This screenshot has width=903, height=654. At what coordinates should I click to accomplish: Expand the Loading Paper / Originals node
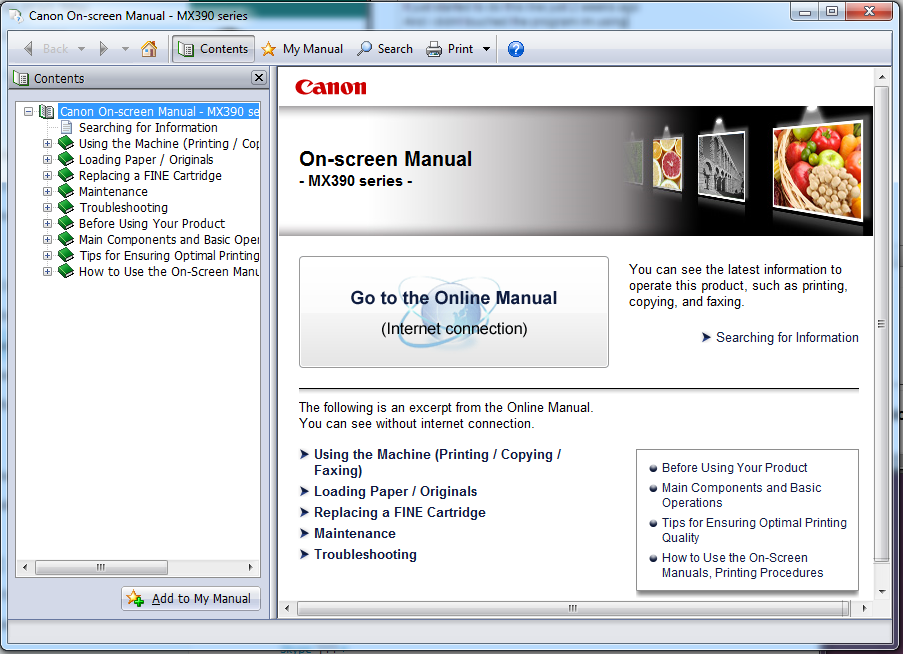click(48, 159)
